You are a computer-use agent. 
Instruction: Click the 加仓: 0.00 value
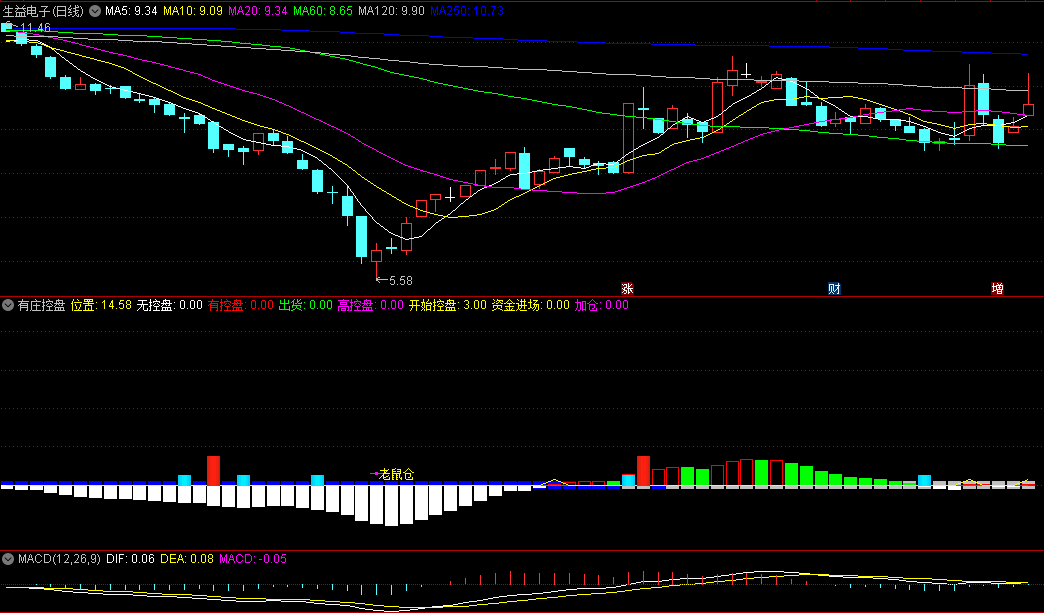(x=601, y=306)
